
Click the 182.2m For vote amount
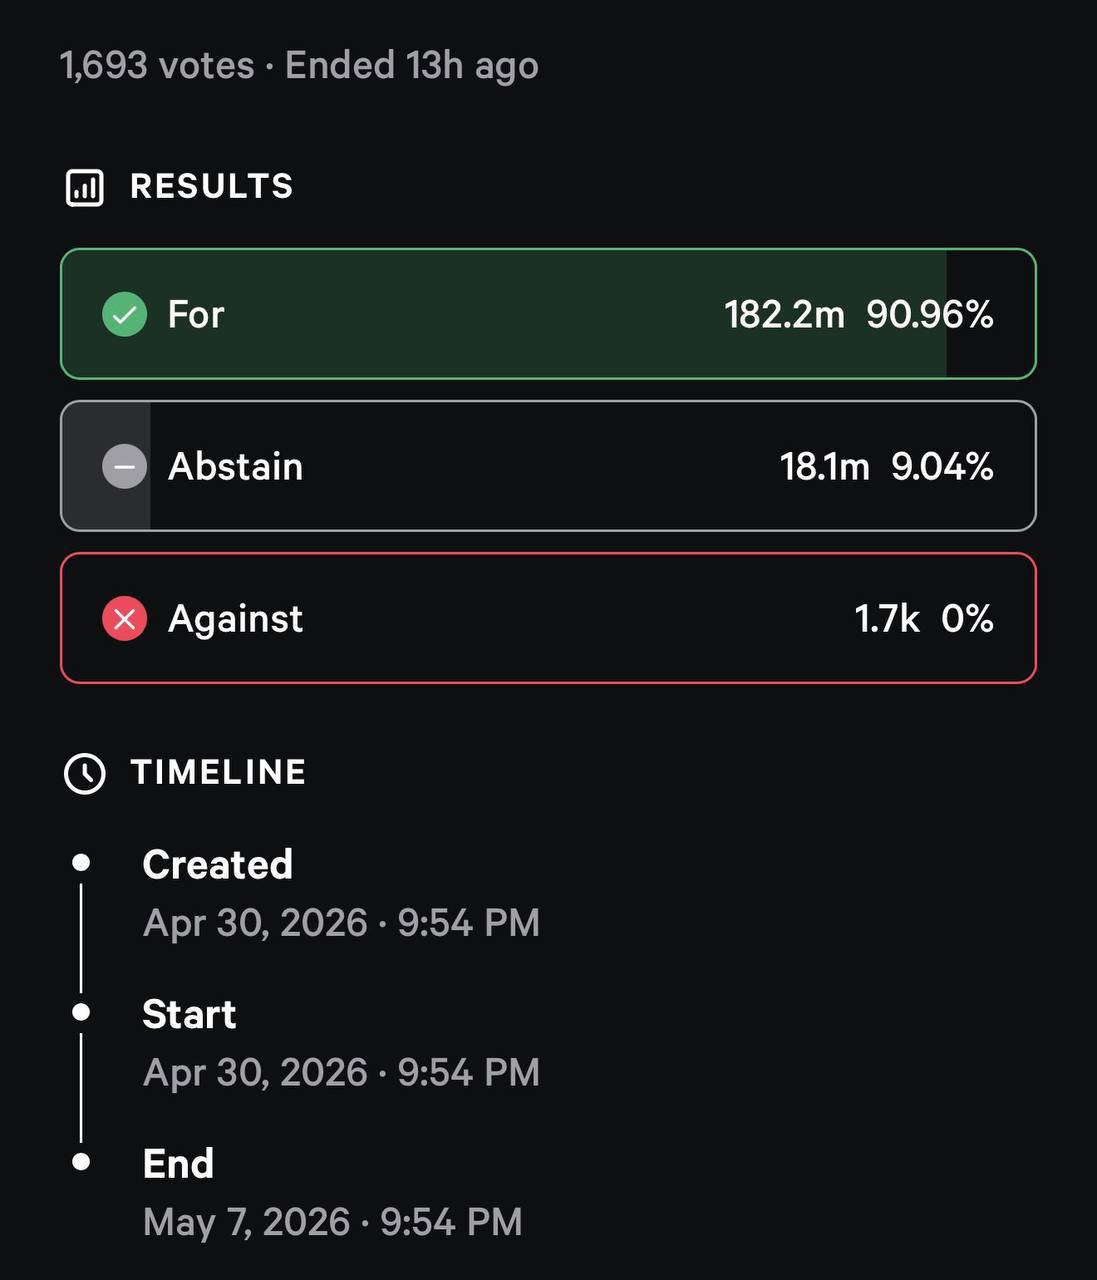pos(784,314)
